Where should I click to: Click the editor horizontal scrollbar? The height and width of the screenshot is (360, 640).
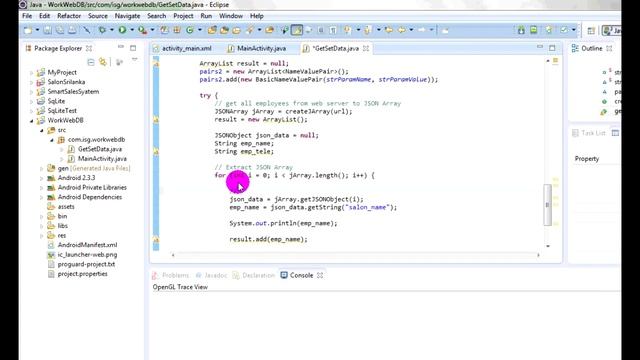(x=355, y=255)
